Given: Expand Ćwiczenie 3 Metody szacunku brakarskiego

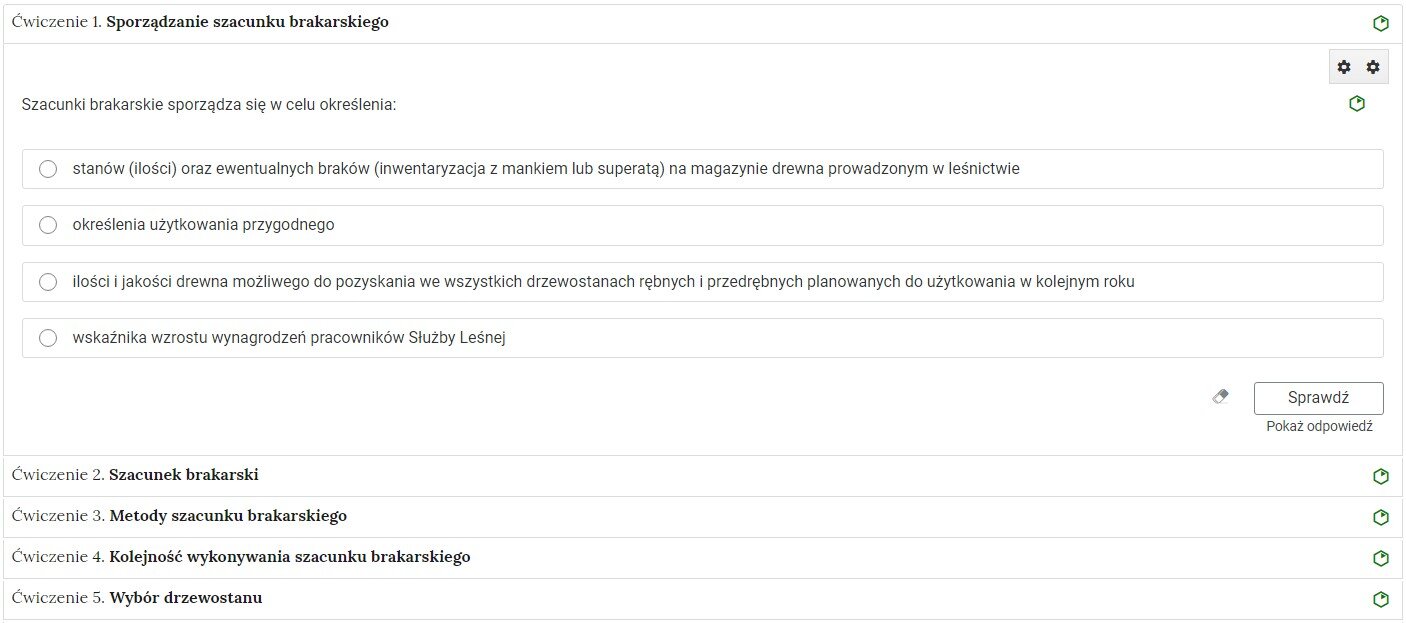Looking at the screenshot, I should click(703, 517).
